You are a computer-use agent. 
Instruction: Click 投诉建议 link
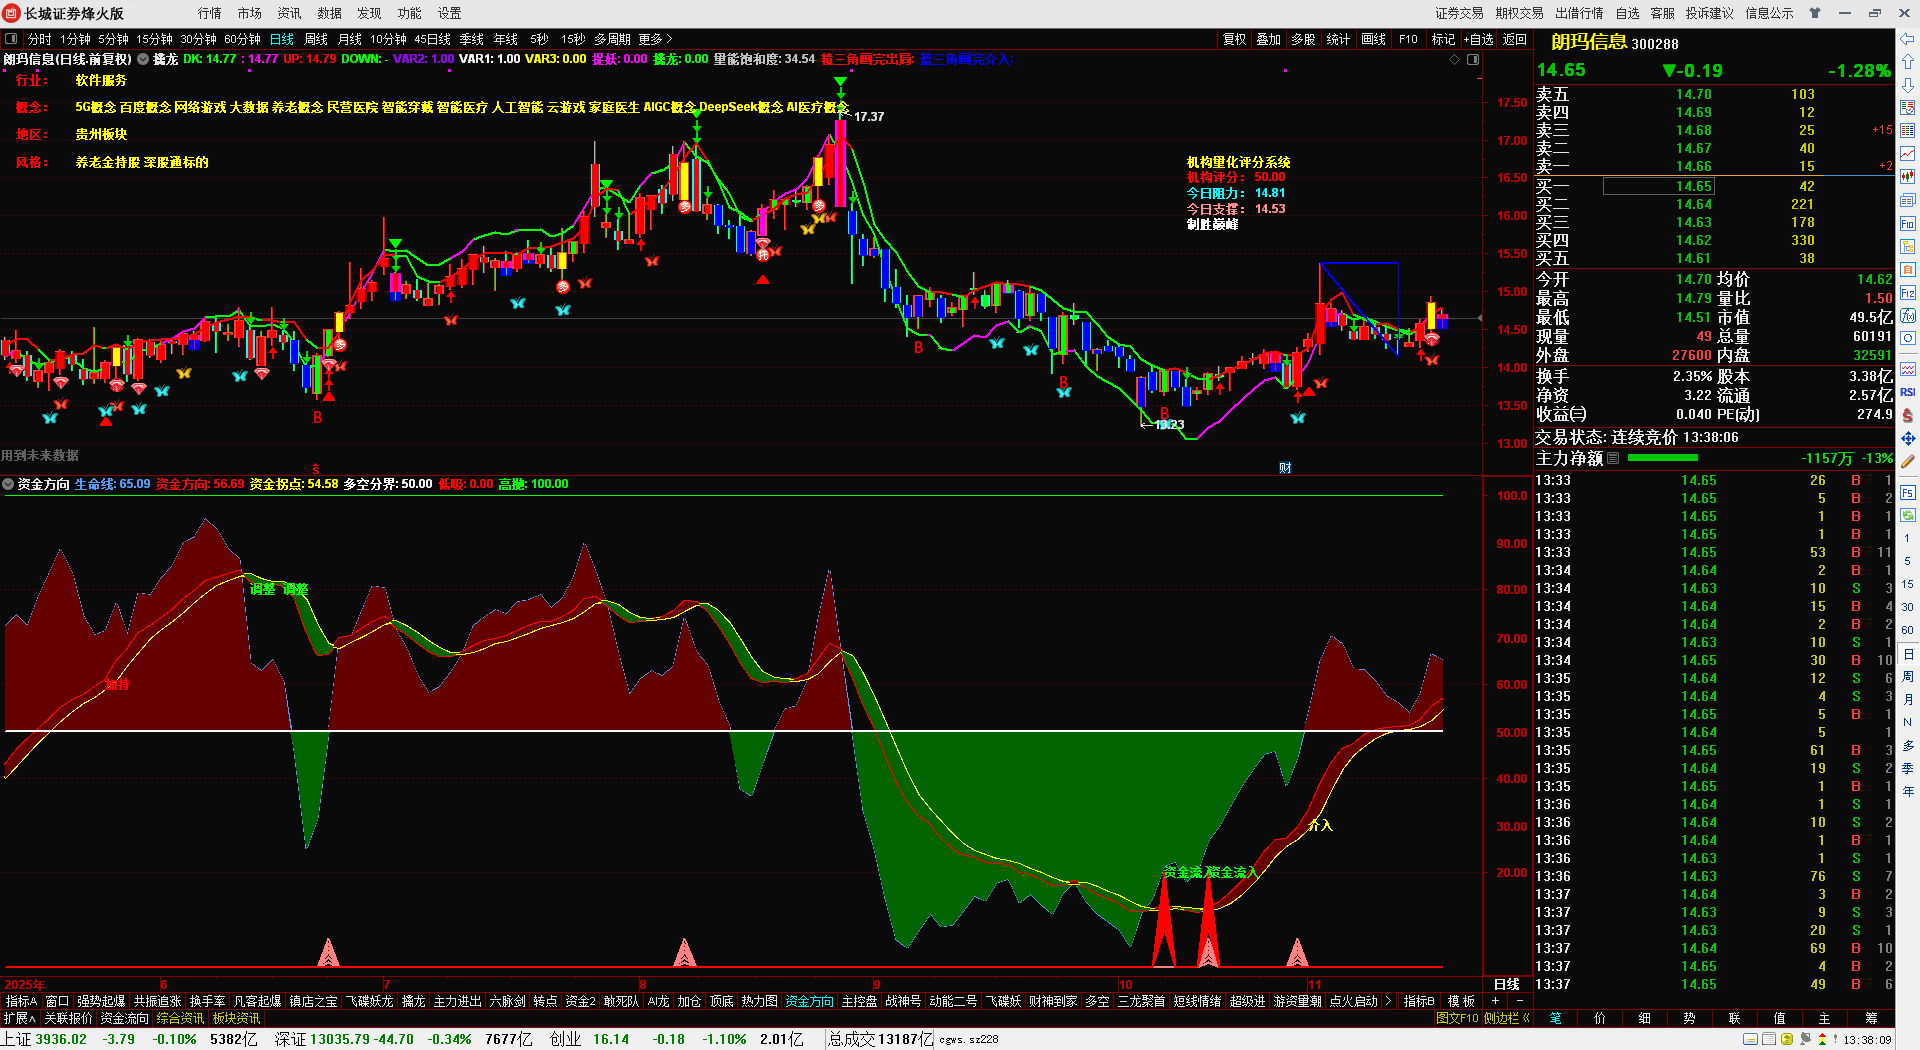(x=1710, y=13)
